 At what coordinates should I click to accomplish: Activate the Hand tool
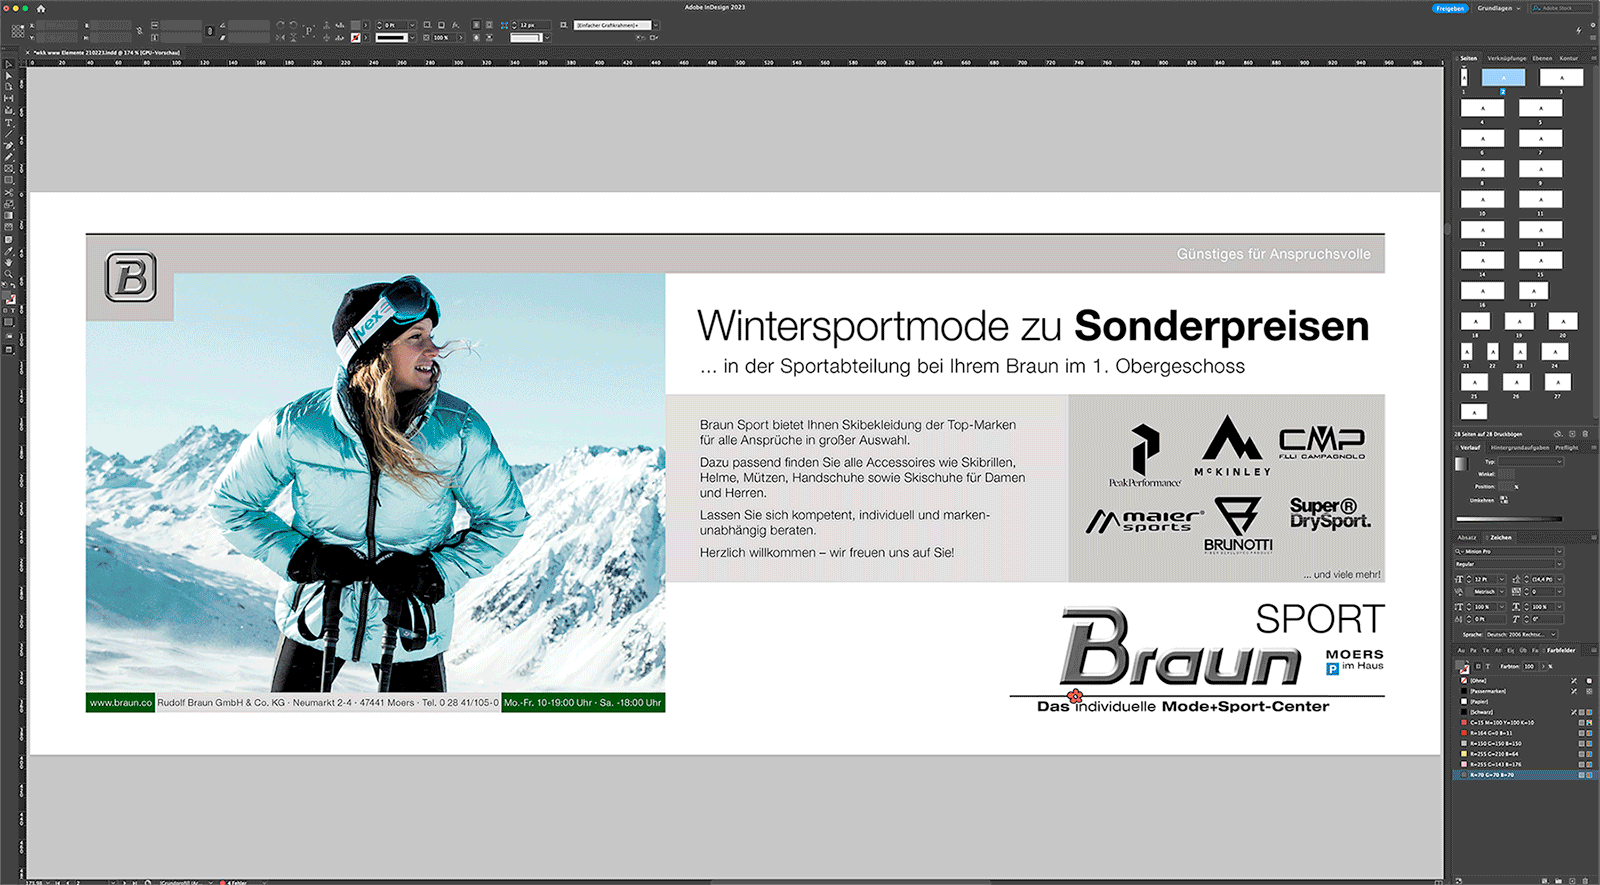pos(9,262)
